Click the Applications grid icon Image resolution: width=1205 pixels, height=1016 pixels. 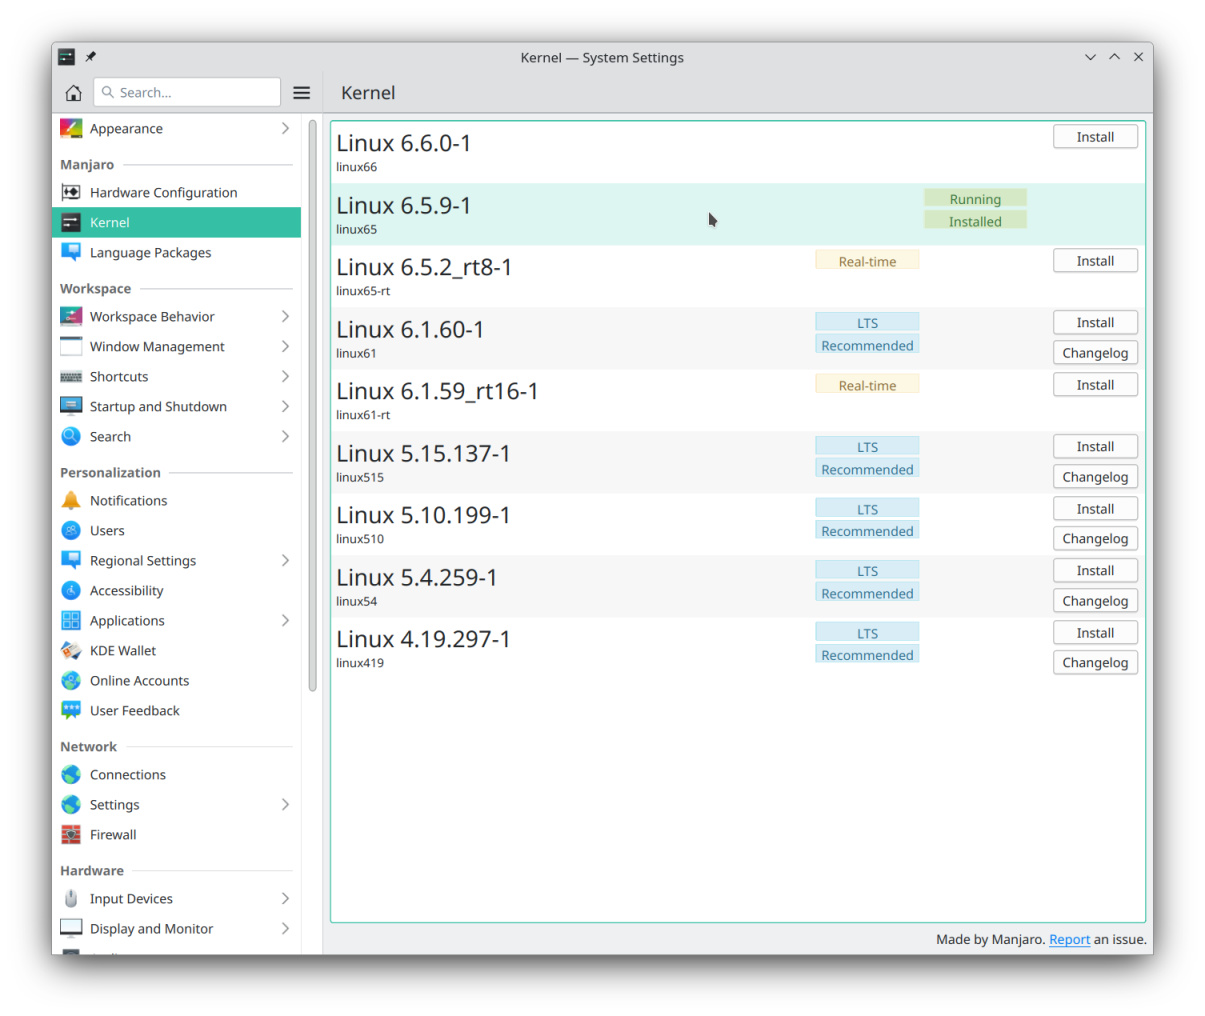71,621
